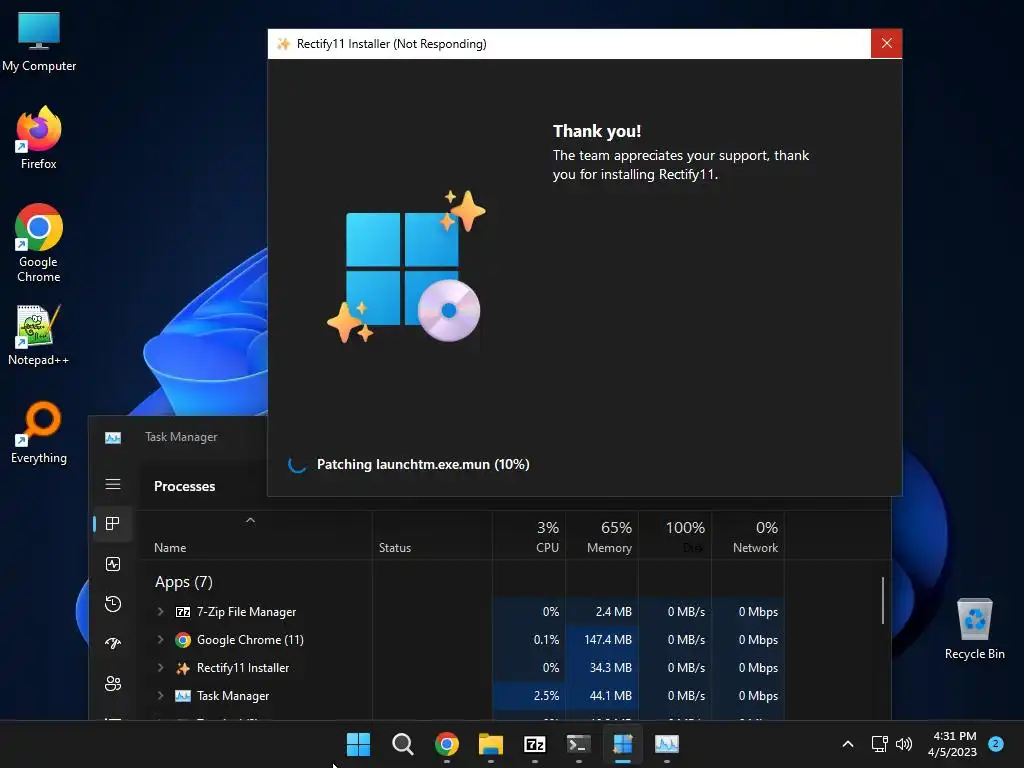
Task: Open Firefox desktop shortcut
Action: 39,138
